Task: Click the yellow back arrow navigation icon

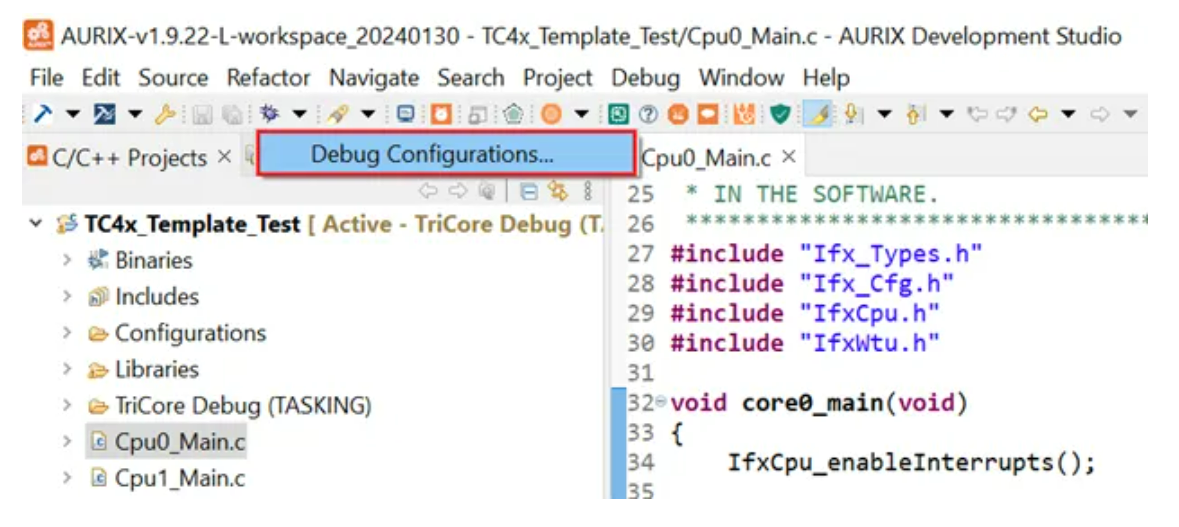Action: tap(1037, 115)
